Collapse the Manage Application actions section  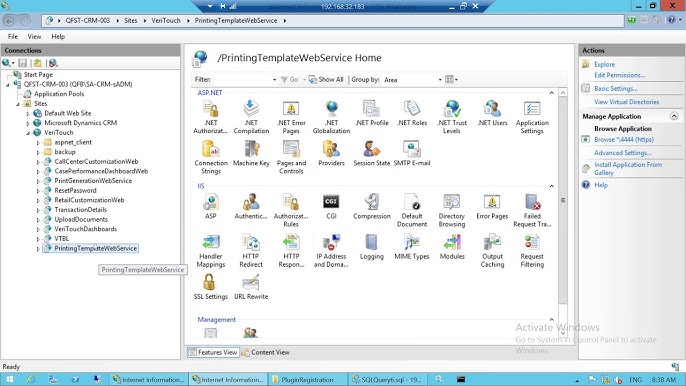click(x=674, y=116)
